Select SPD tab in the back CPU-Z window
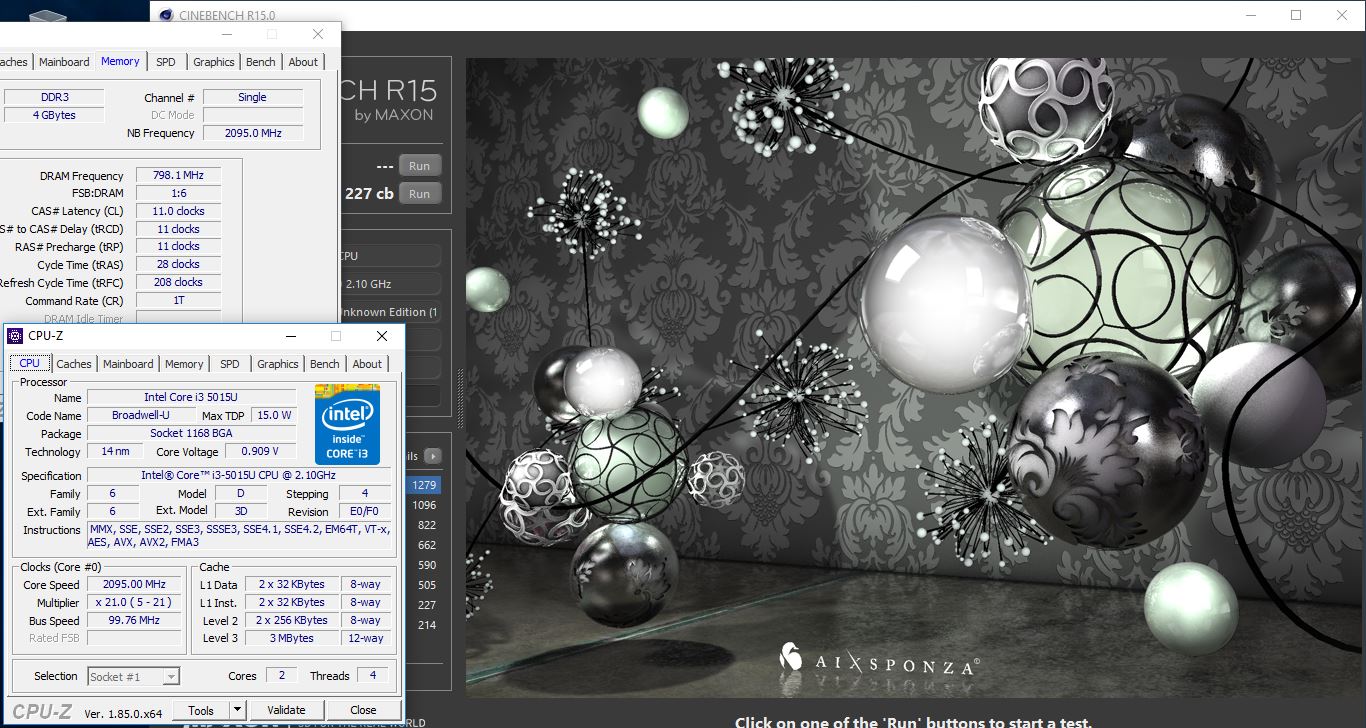Viewport: 1366px width, 728px height. [166, 62]
